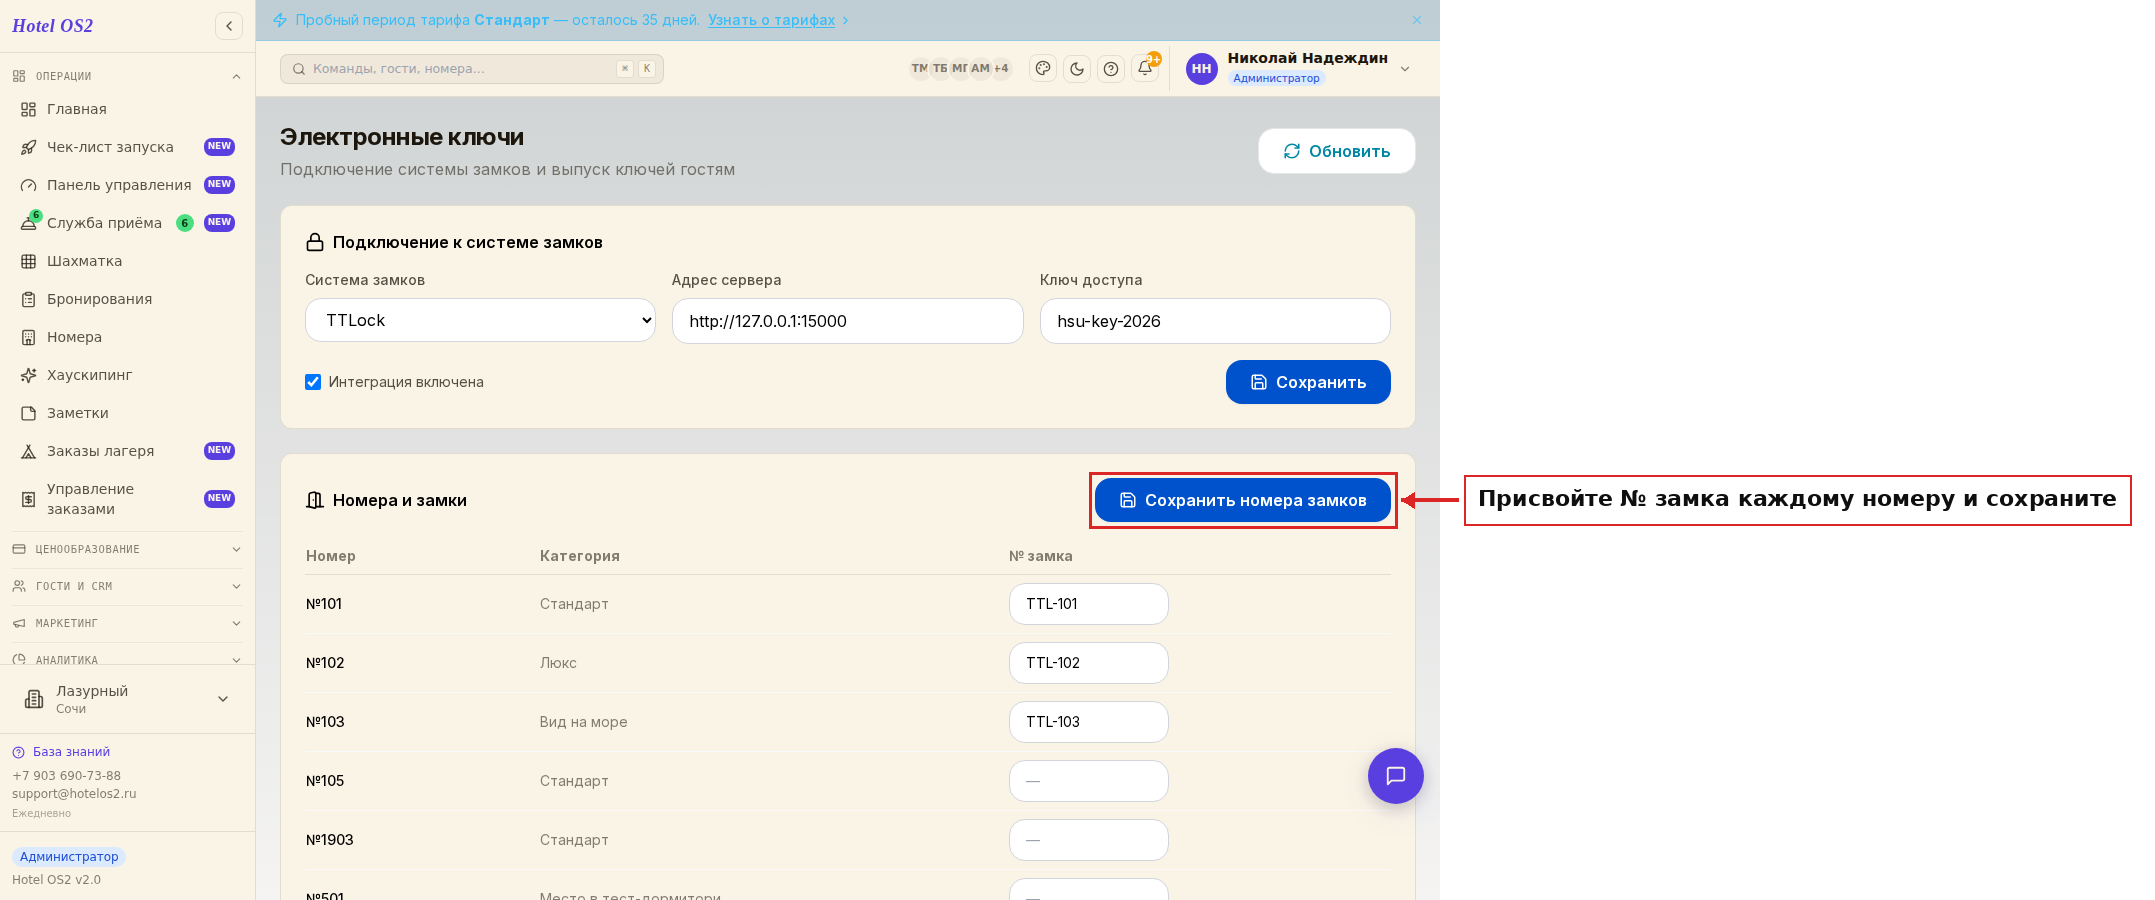Click the Hotel OS2 logo
Image resolution: width=2155 pixels, height=900 pixels.
(x=52, y=26)
